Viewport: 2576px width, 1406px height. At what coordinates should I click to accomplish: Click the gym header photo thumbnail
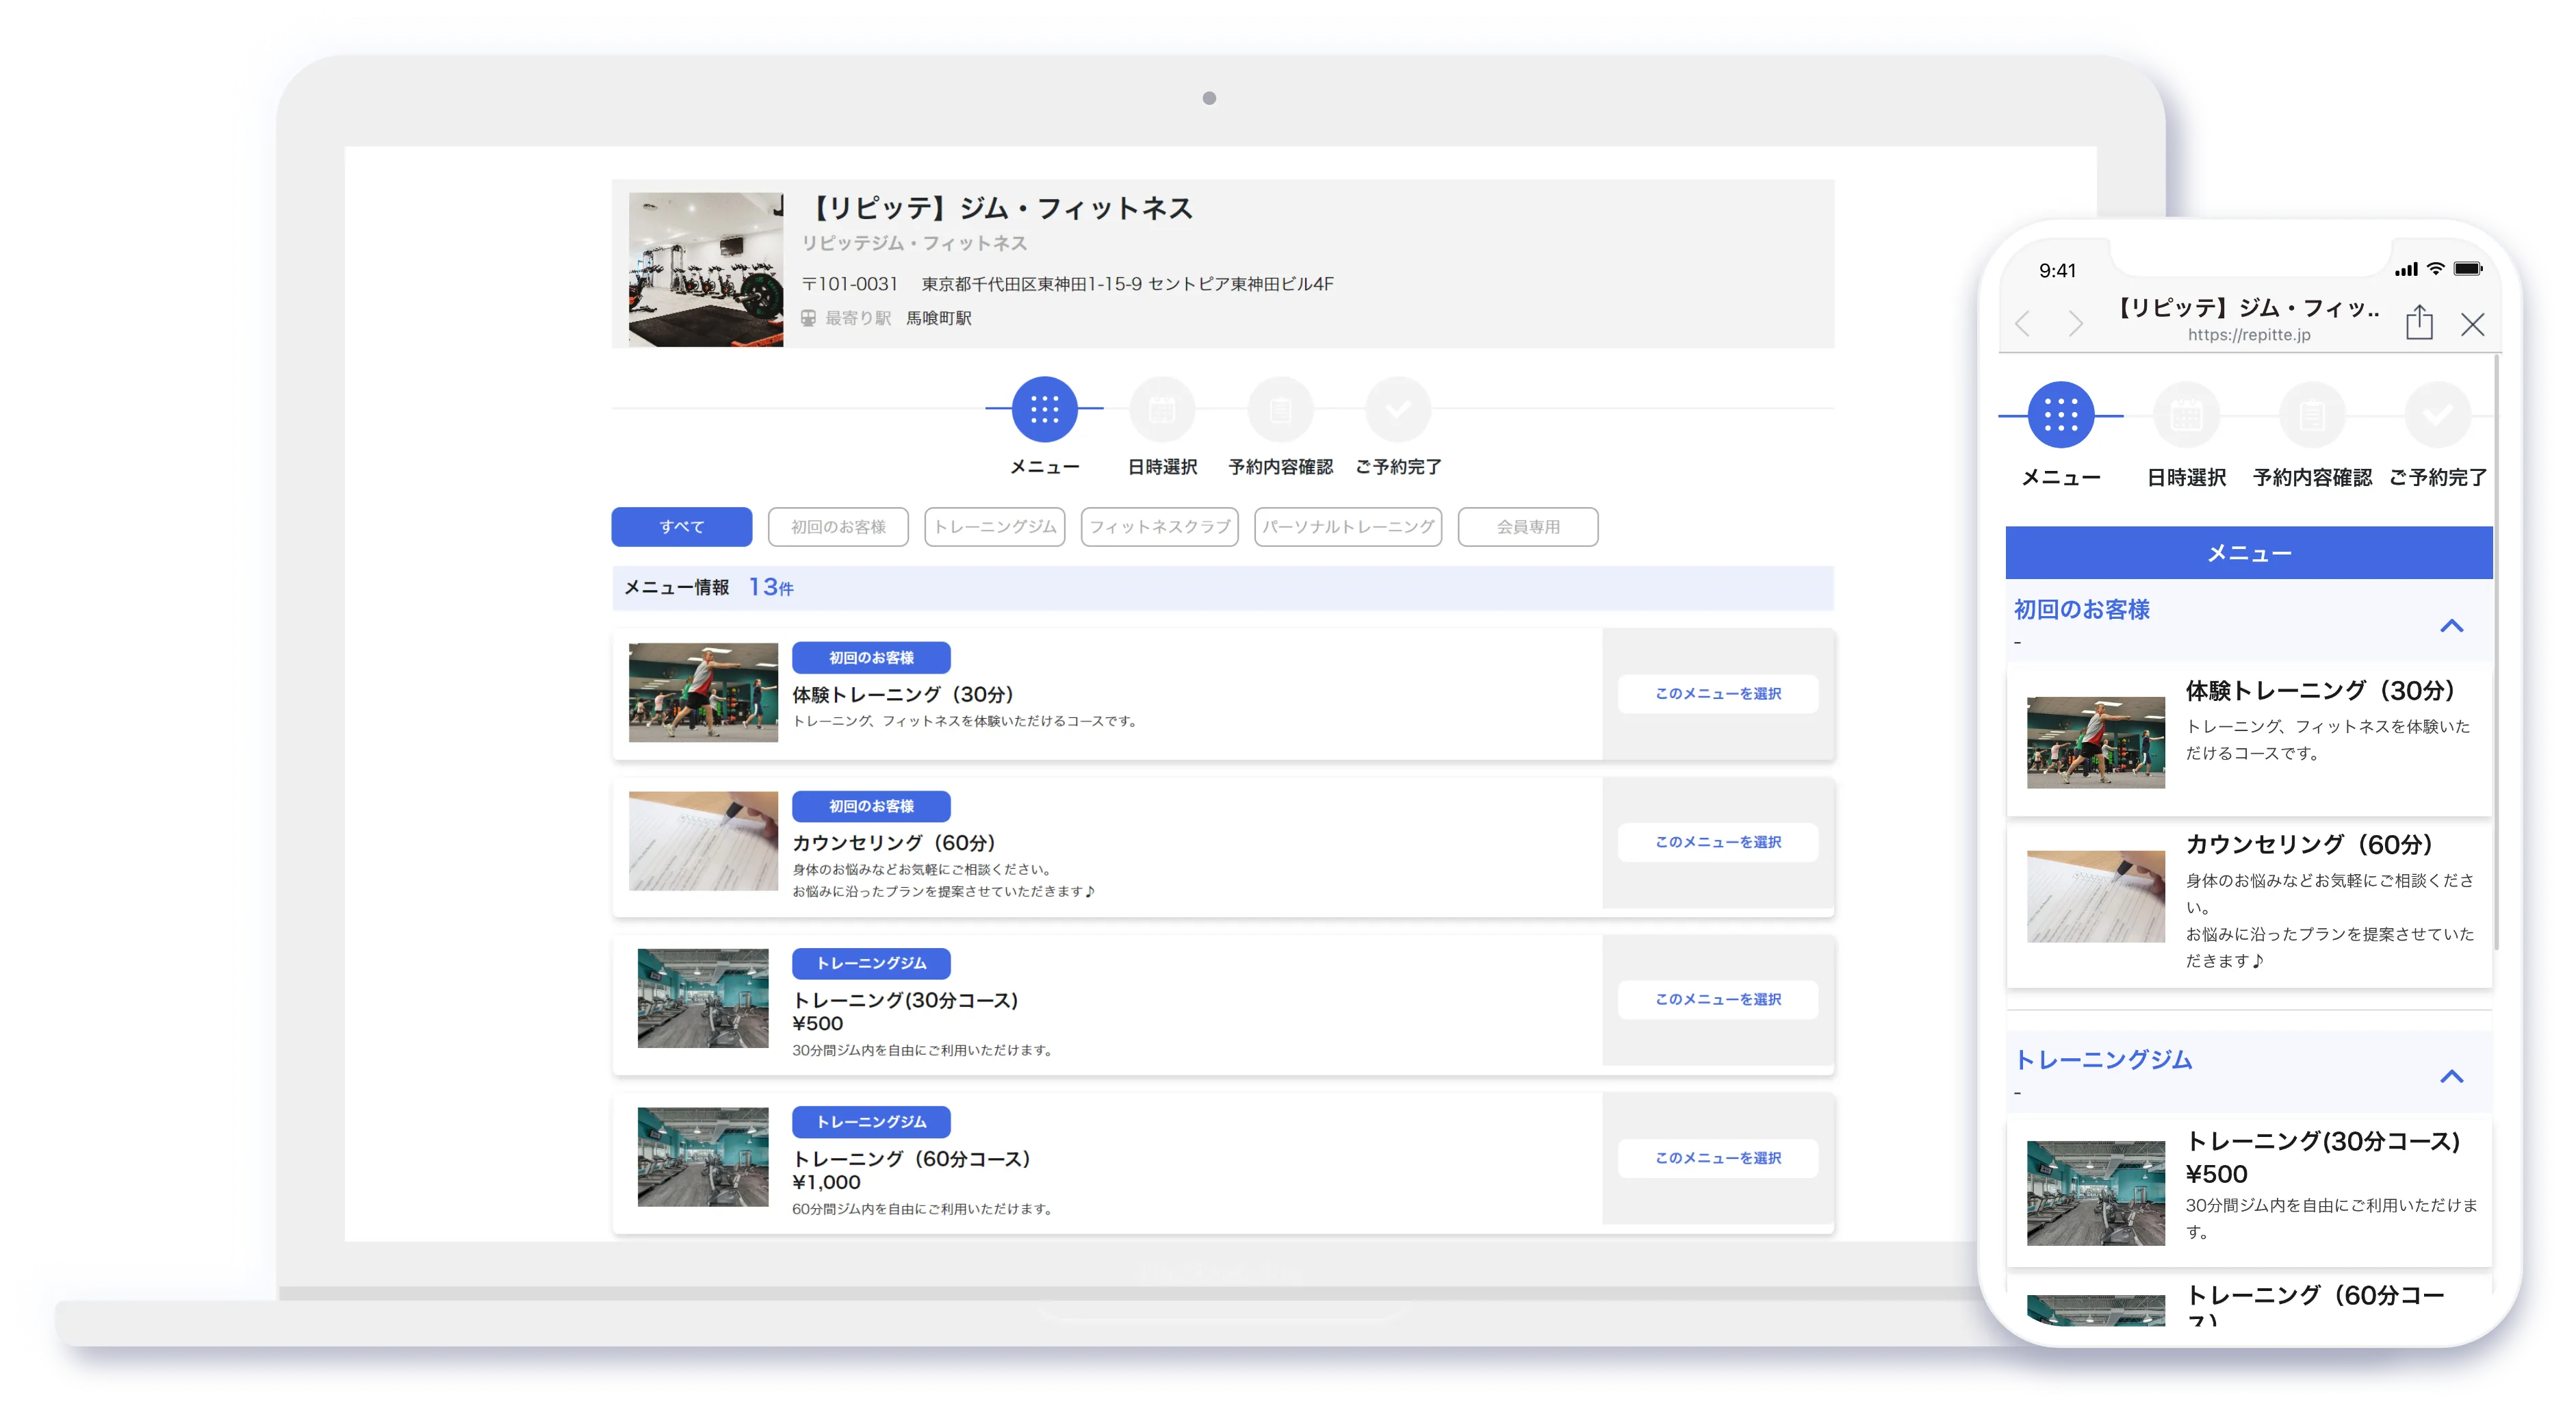pos(705,270)
